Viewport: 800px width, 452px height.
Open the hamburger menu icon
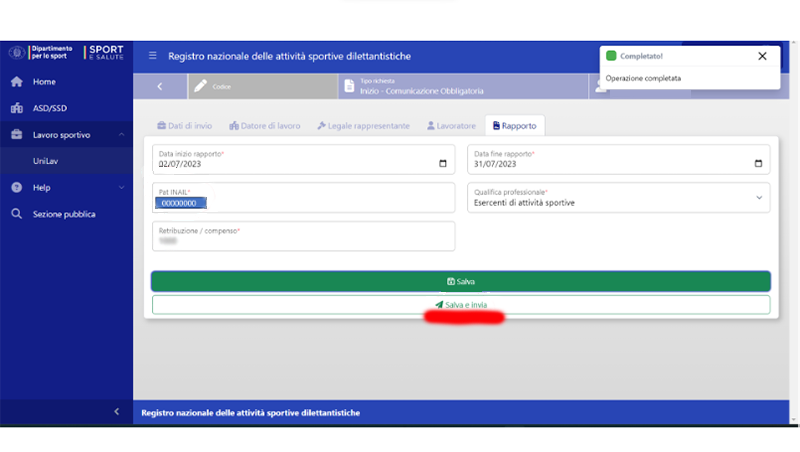click(x=153, y=56)
